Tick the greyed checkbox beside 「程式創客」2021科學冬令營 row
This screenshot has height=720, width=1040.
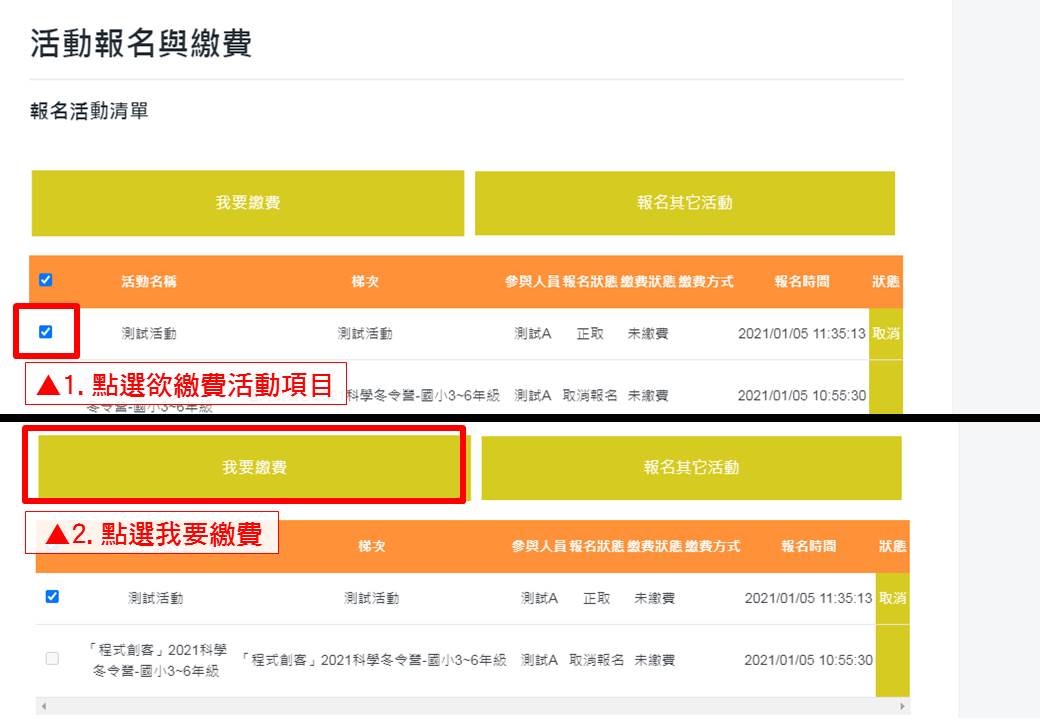coord(52,658)
